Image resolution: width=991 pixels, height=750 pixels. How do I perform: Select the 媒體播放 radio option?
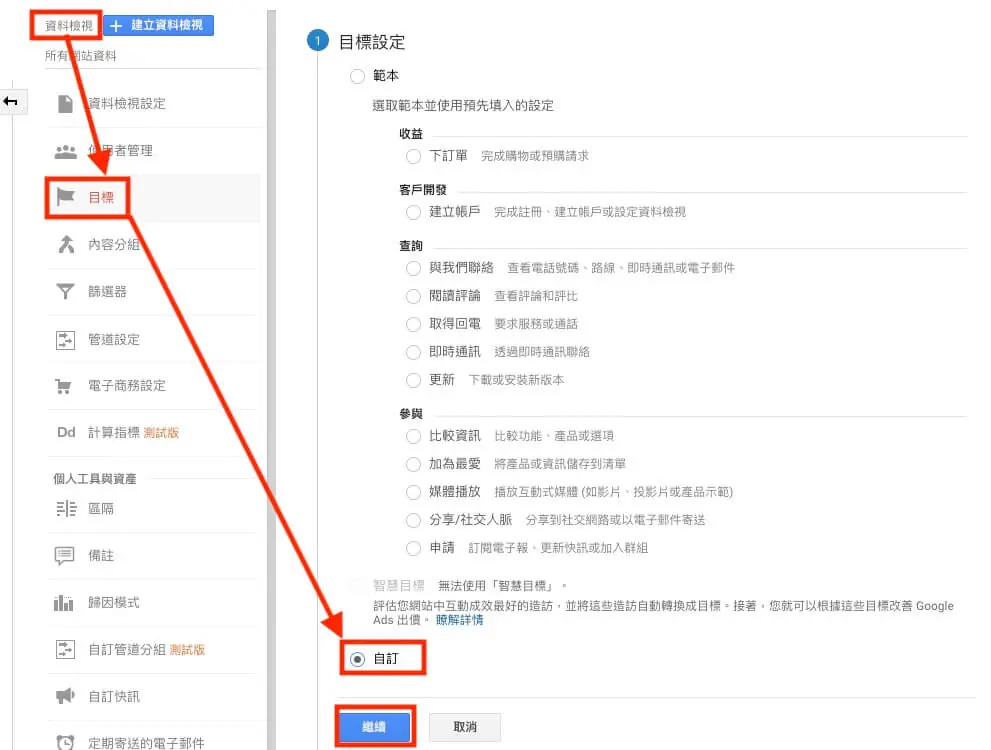pyautogui.click(x=413, y=492)
